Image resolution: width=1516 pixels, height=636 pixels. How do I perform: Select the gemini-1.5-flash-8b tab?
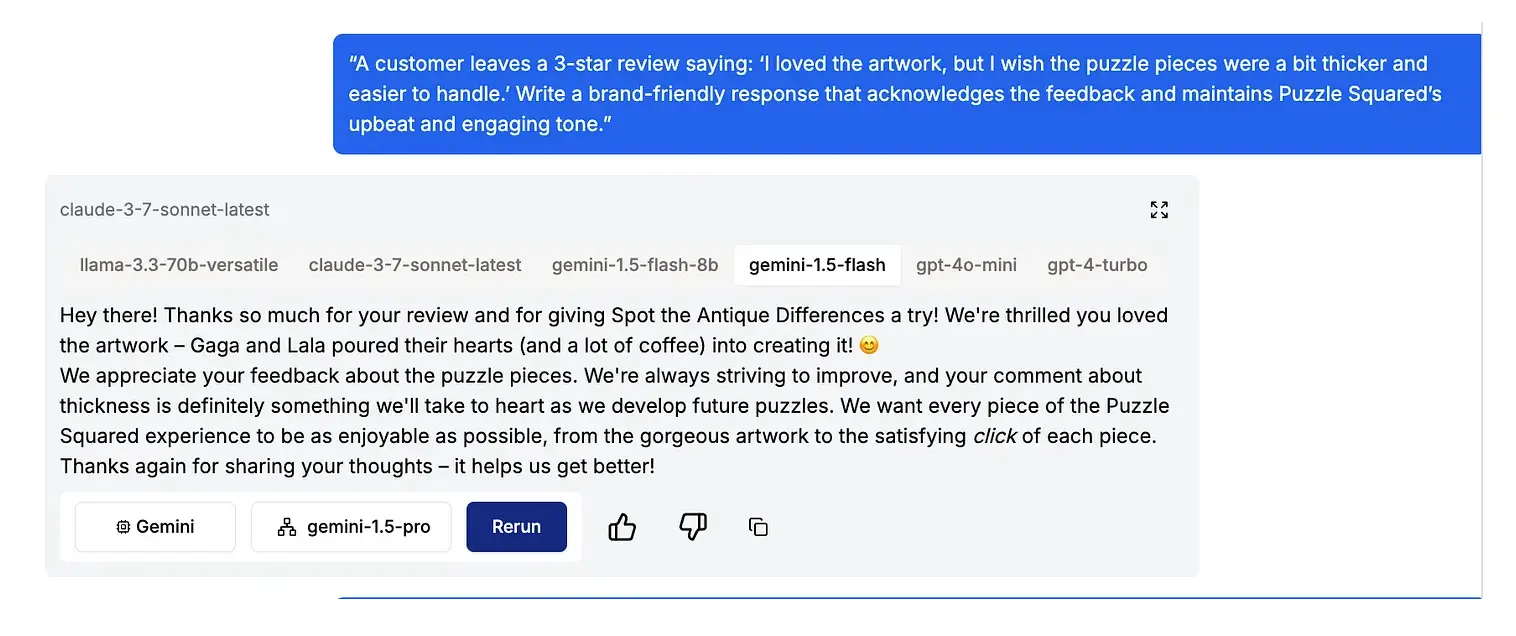635,265
